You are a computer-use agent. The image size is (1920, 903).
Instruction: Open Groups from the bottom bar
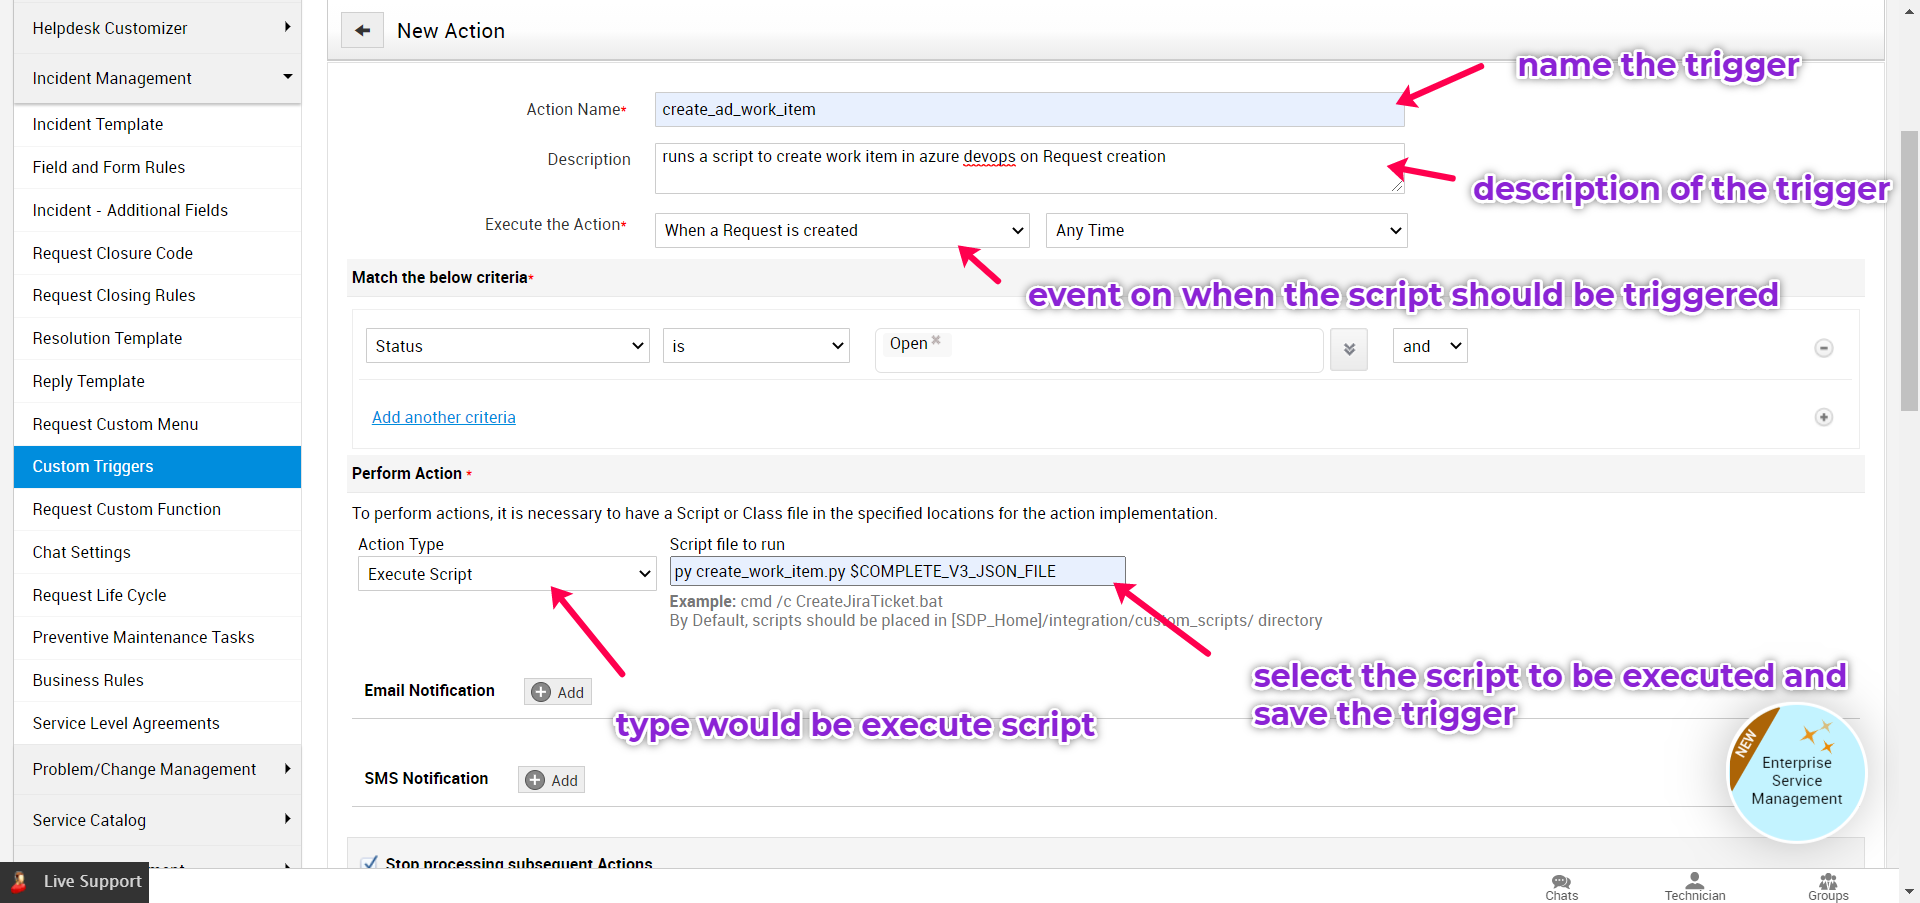(1827, 884)
